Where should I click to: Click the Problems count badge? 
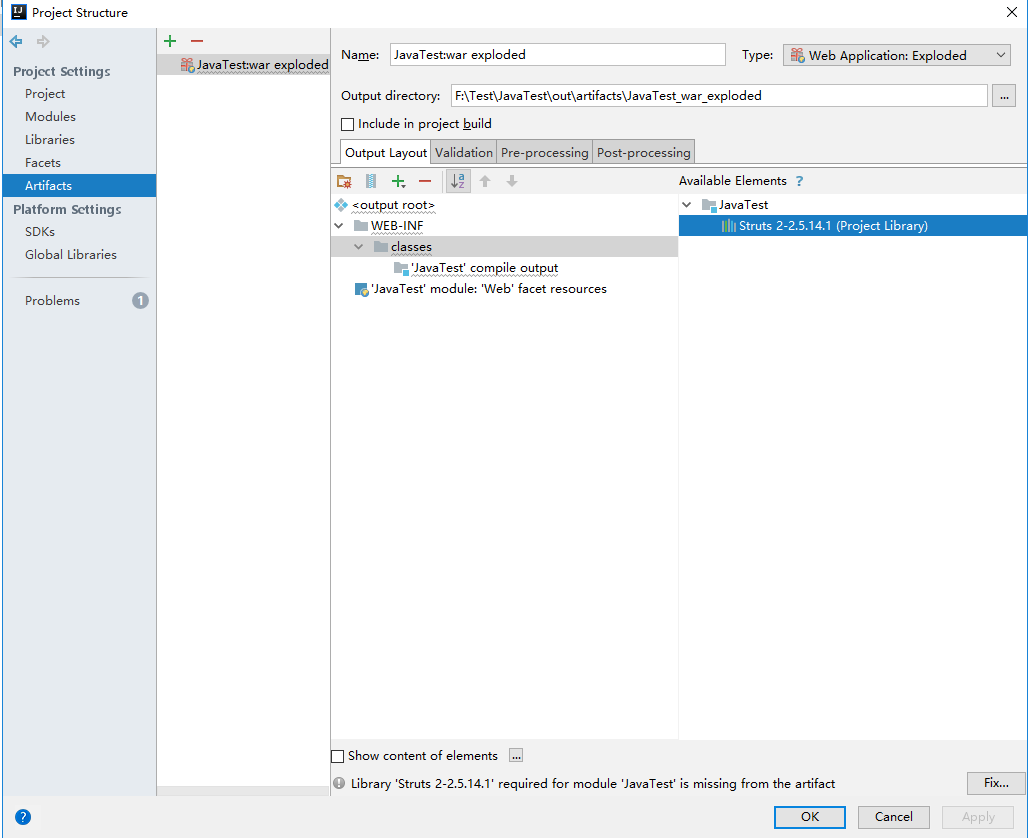[x=140, y=300]
